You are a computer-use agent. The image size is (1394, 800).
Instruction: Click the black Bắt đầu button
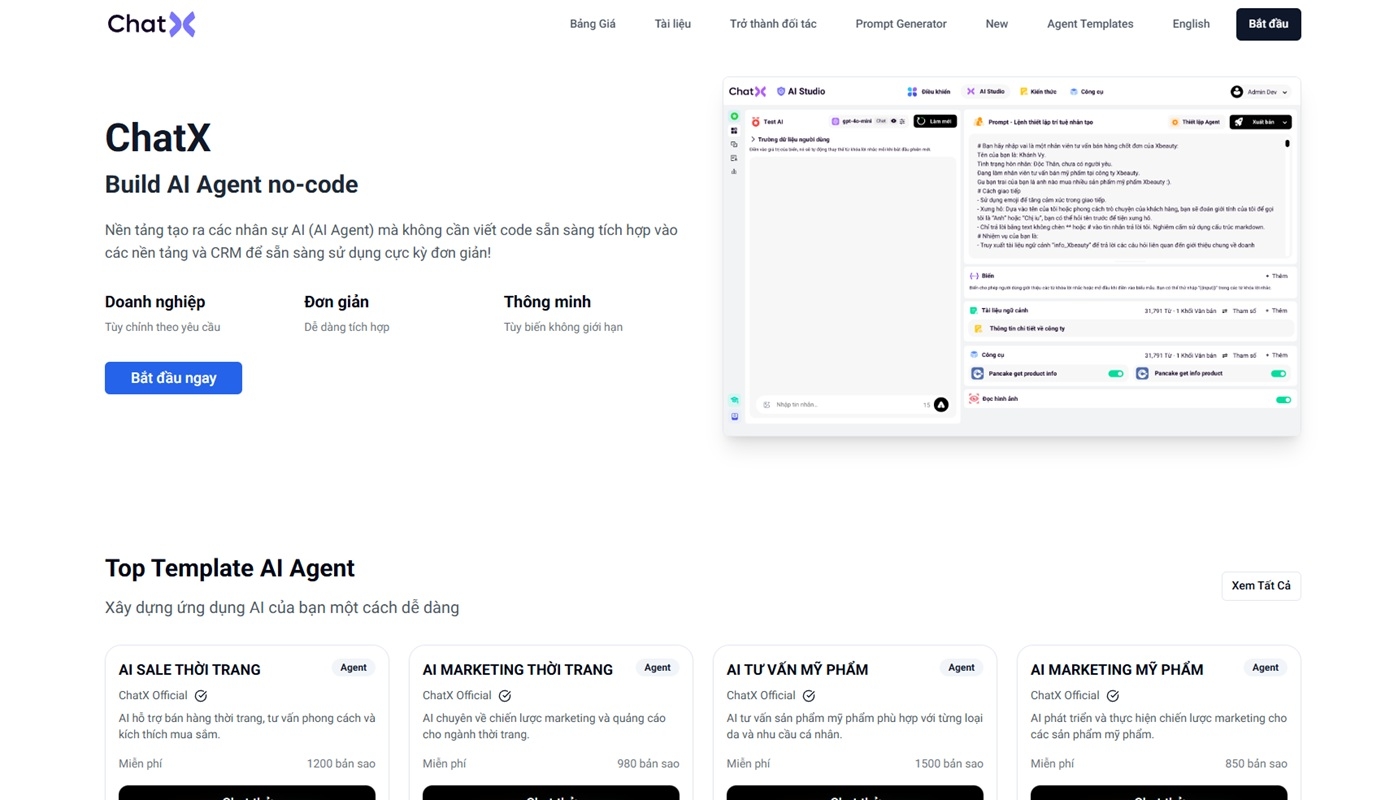[1268, 24]
